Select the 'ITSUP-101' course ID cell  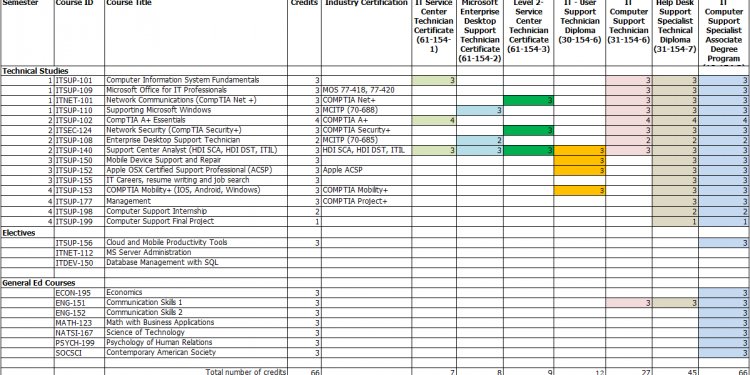pyautogui.click(x=79, y=80)
